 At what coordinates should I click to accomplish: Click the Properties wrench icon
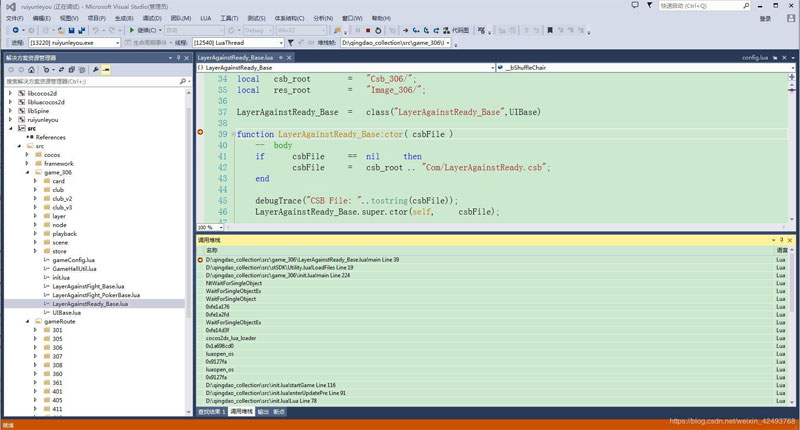click(95, 69)
